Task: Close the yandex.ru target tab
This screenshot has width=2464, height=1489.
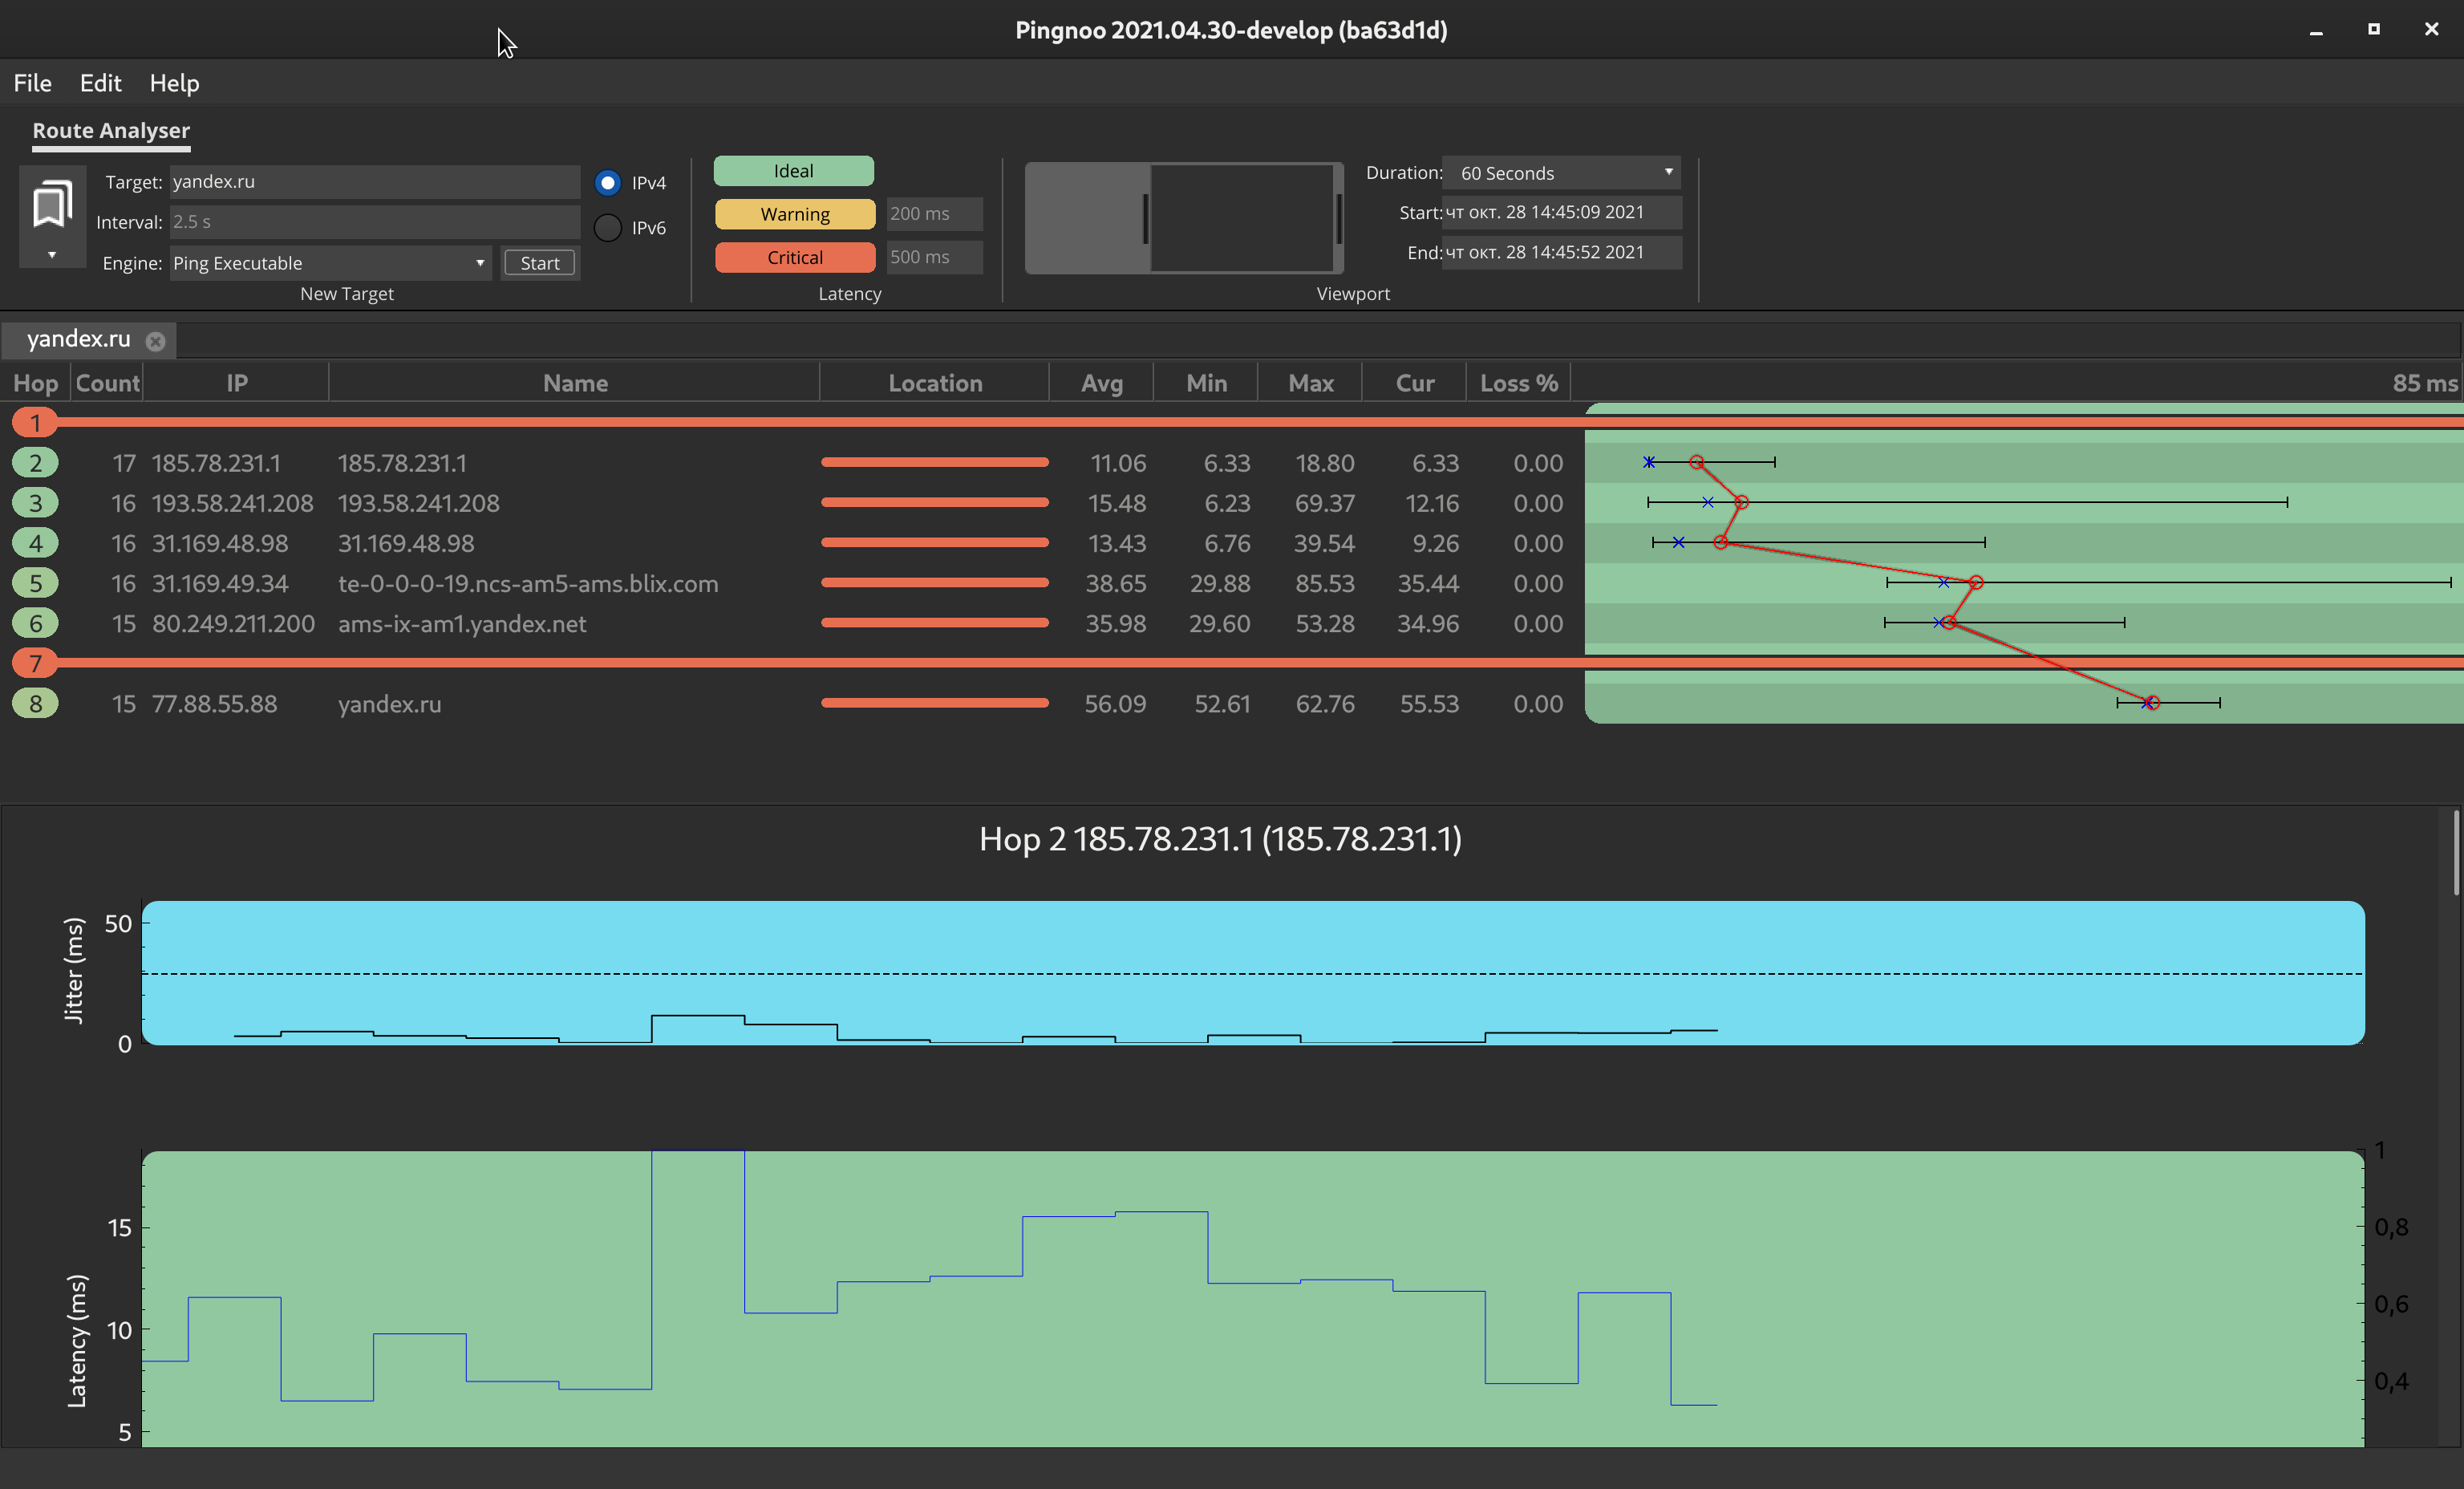Action: (156, 341)
